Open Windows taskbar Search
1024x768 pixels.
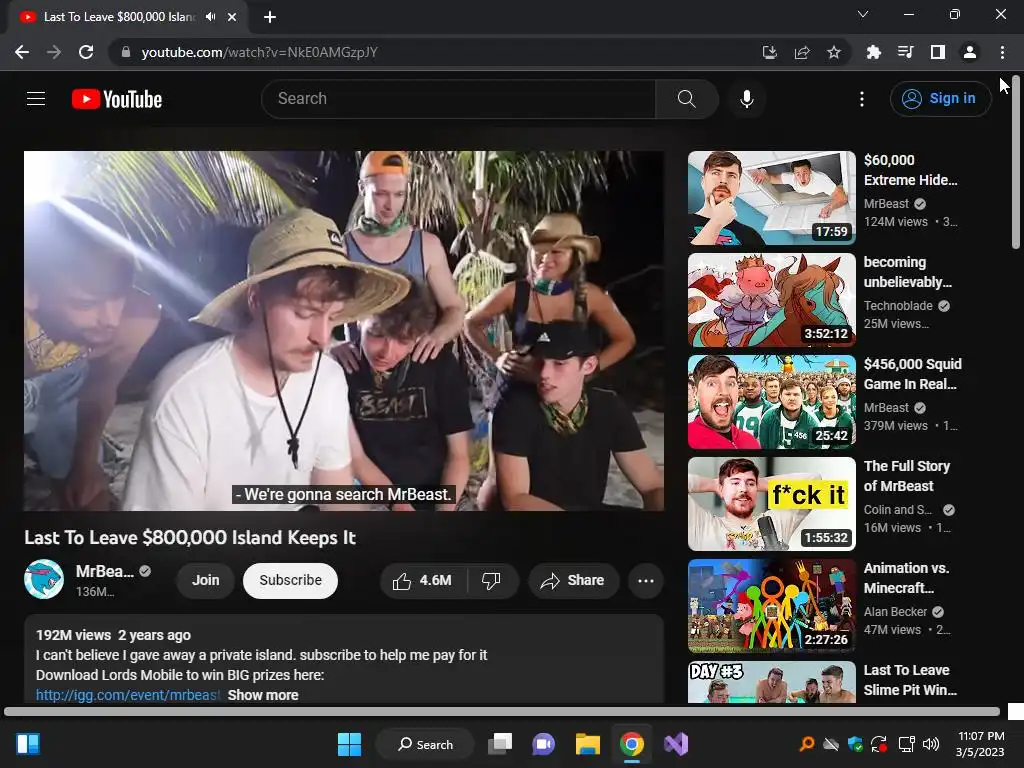point(425,744)
